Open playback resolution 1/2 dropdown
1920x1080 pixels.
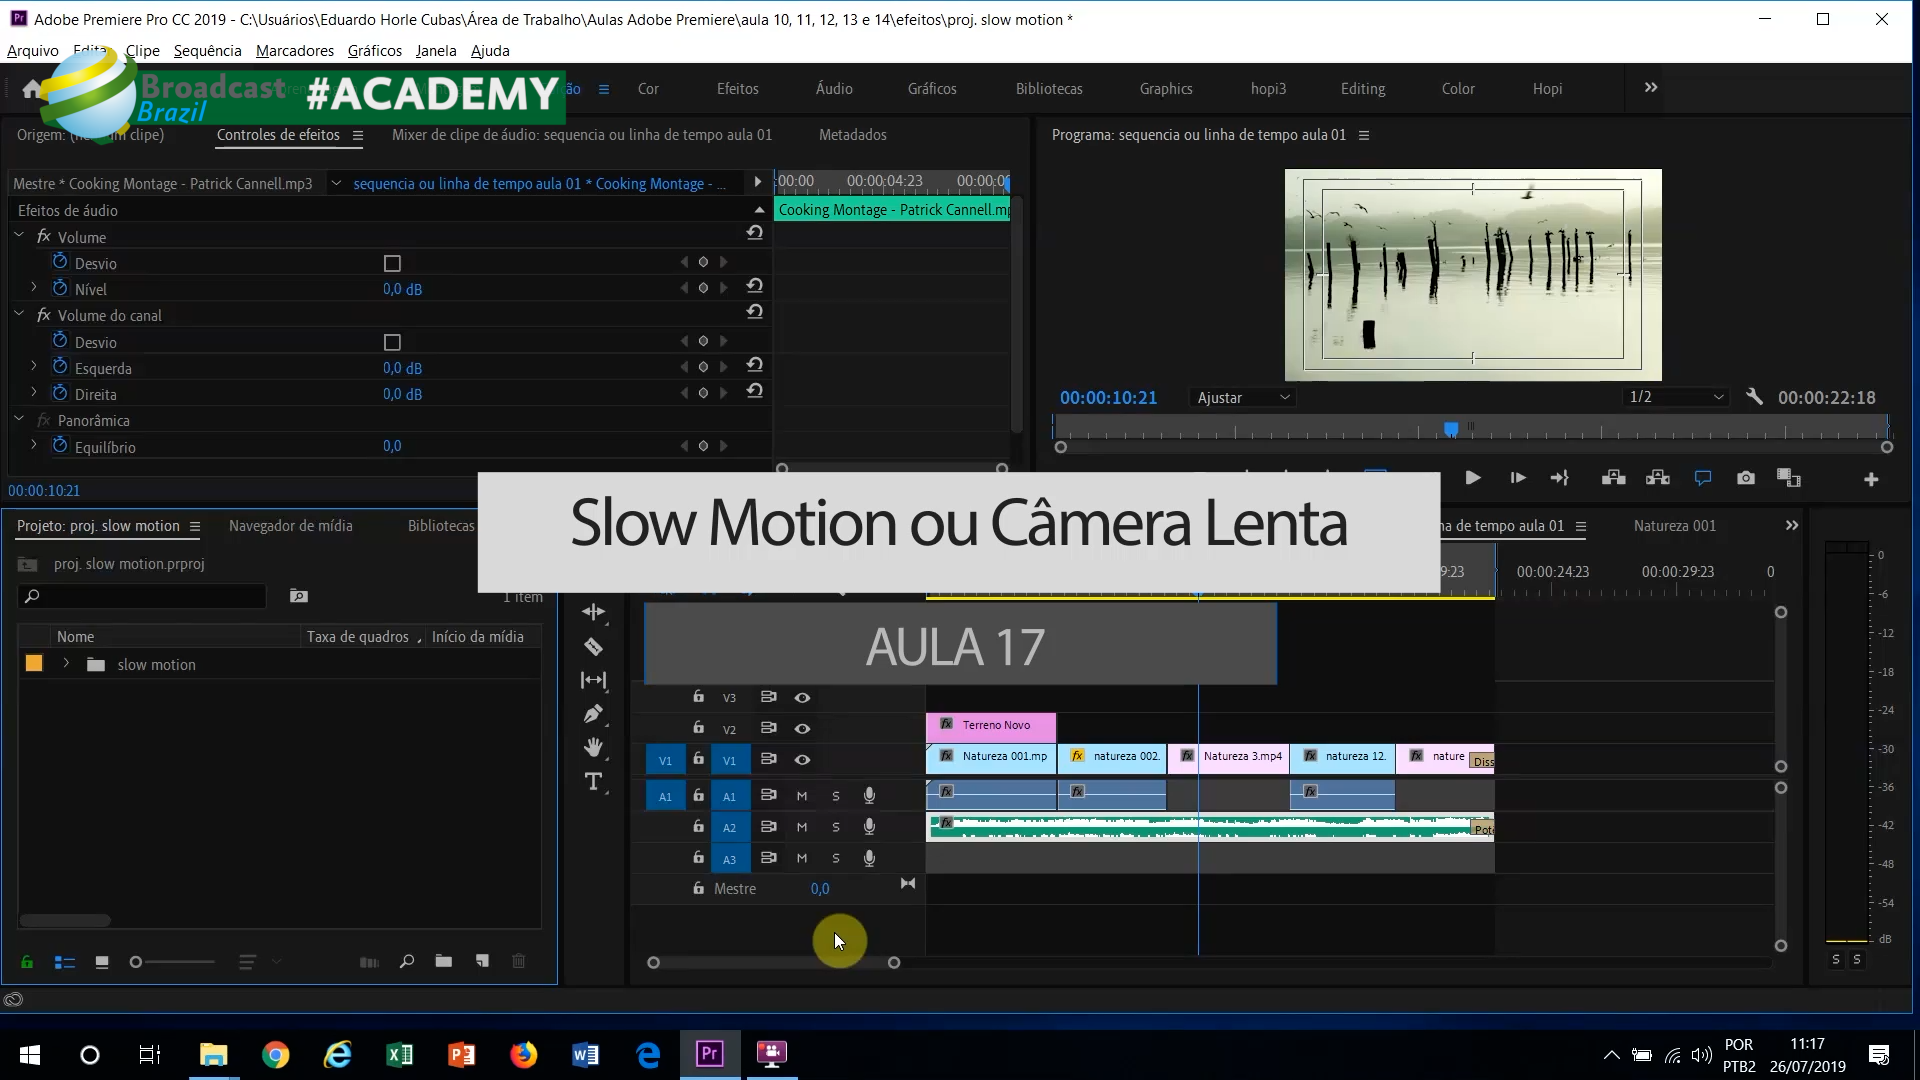pos(1676,397)
